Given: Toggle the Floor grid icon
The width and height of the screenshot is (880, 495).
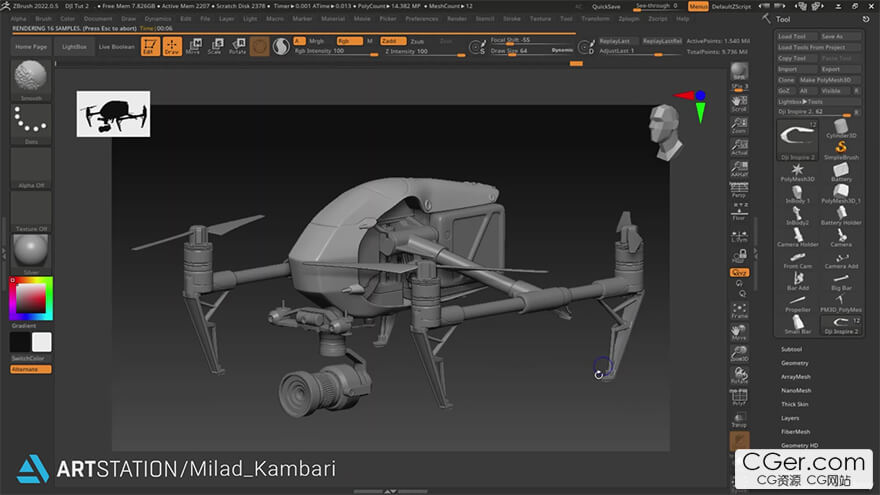Looking at the screenshot, I should (x=739, y=211).
